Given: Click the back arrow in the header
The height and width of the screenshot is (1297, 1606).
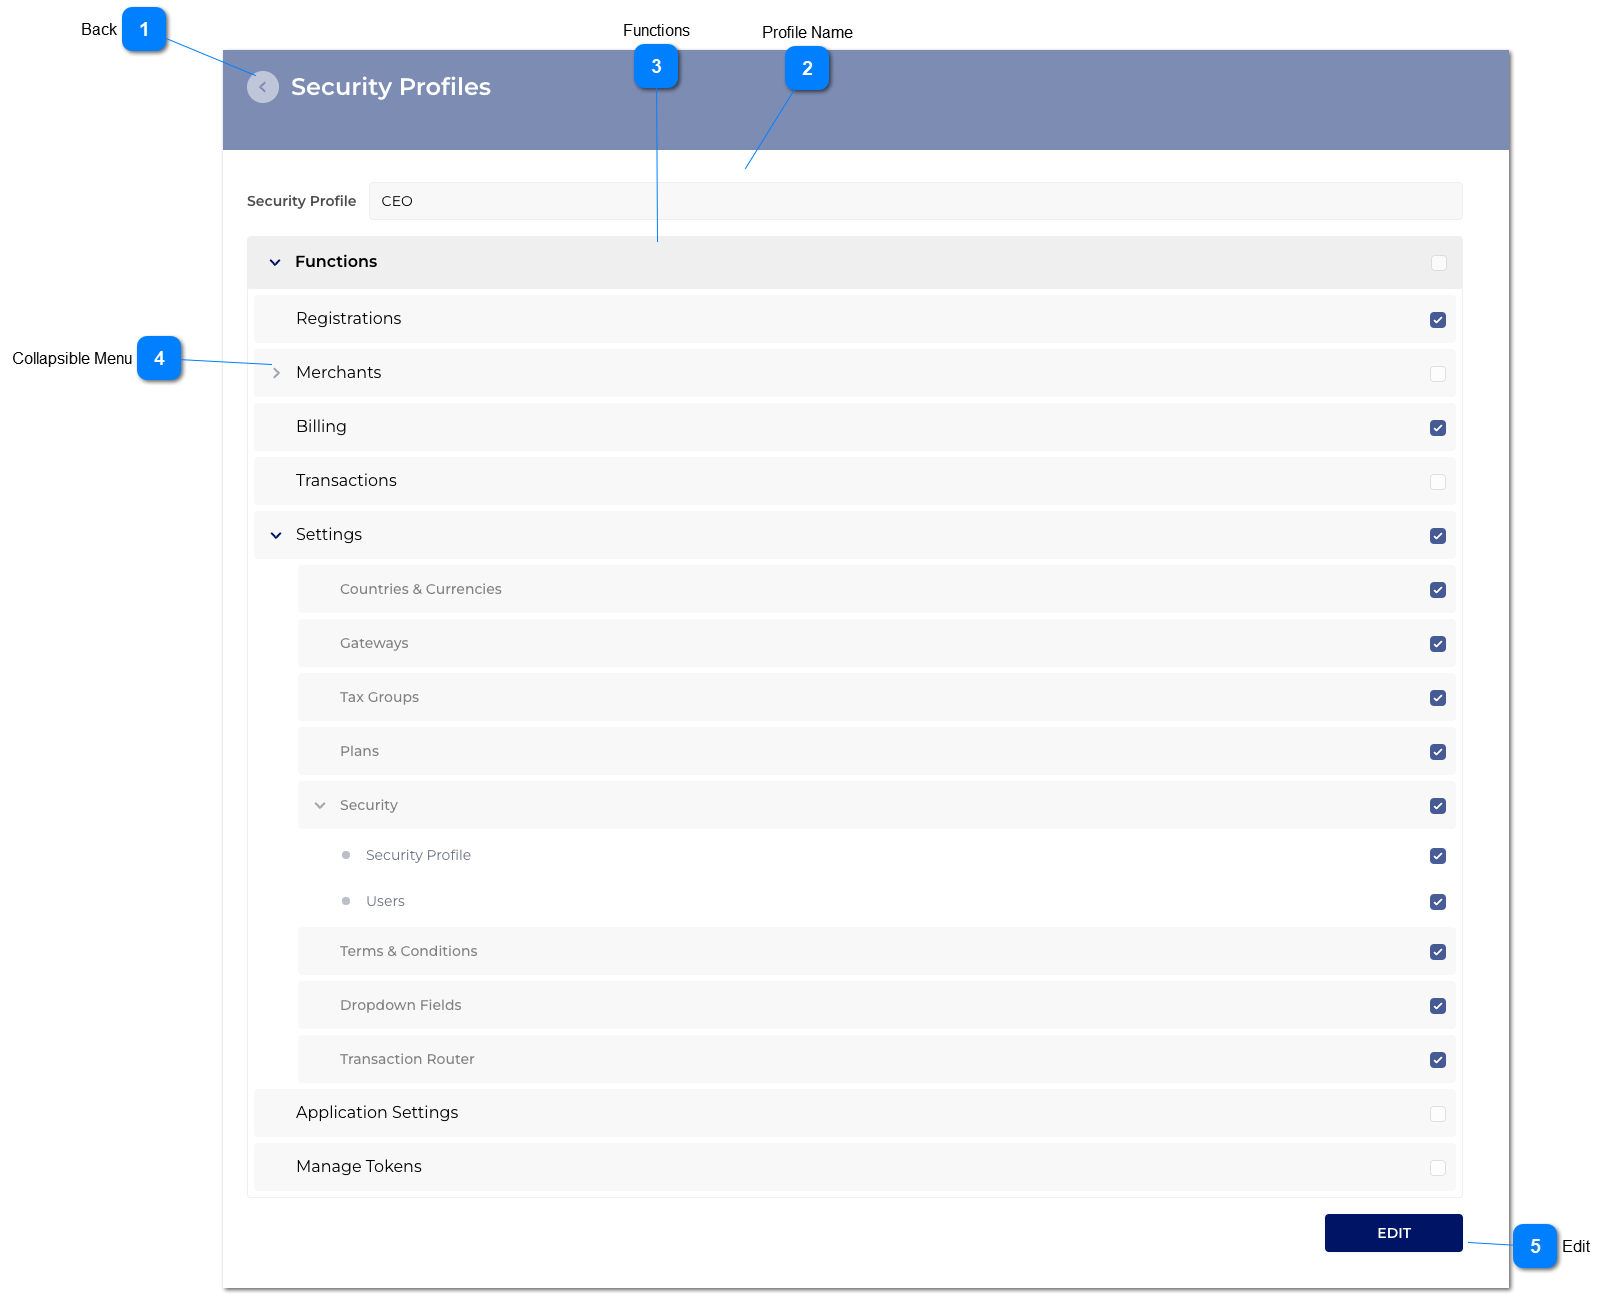Looking at the screenshot, I should coord(262,87).
